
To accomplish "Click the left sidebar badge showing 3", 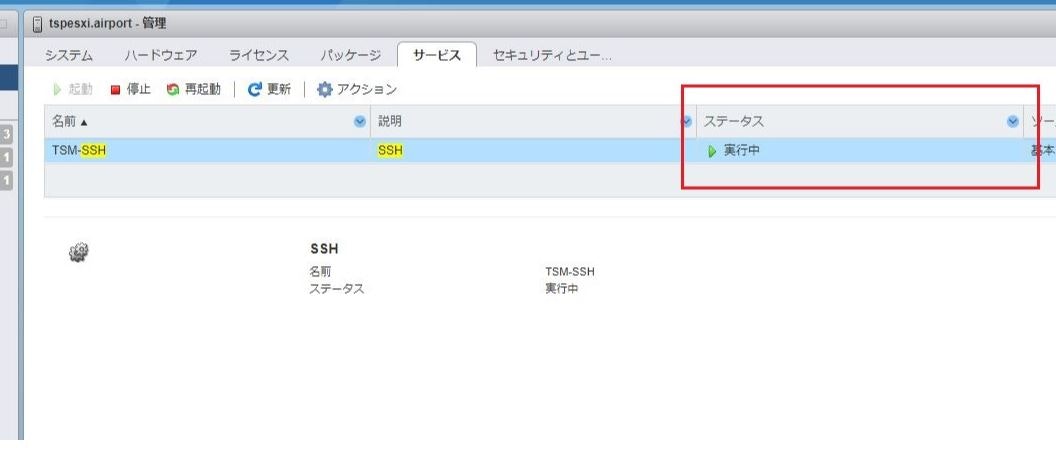I will pos(6,135).
